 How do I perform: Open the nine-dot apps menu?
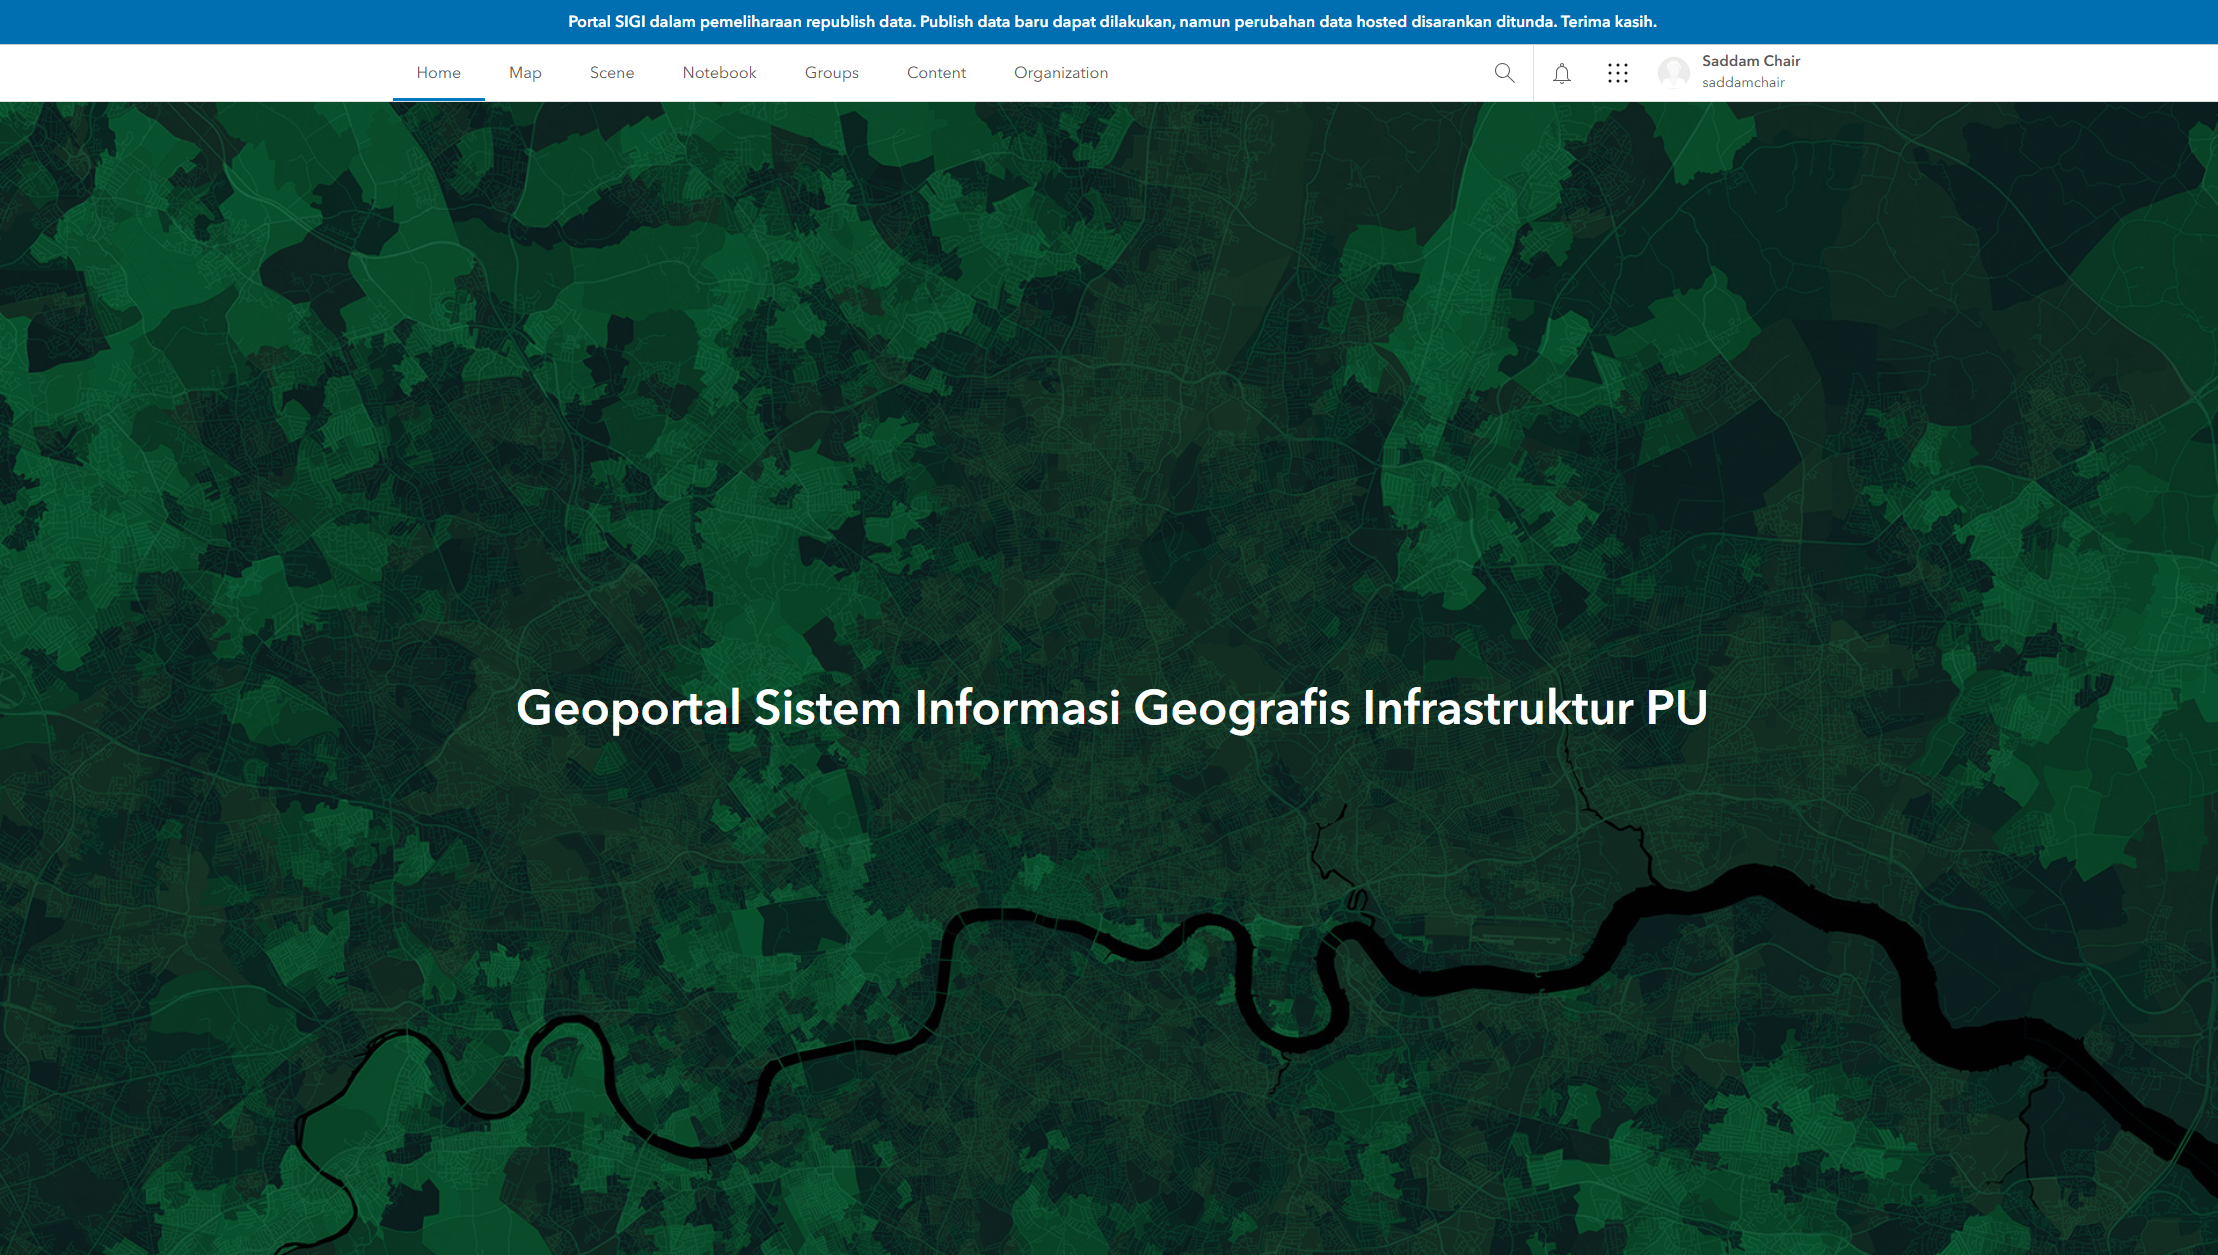pyautogui.click(x=1618, y=72)
